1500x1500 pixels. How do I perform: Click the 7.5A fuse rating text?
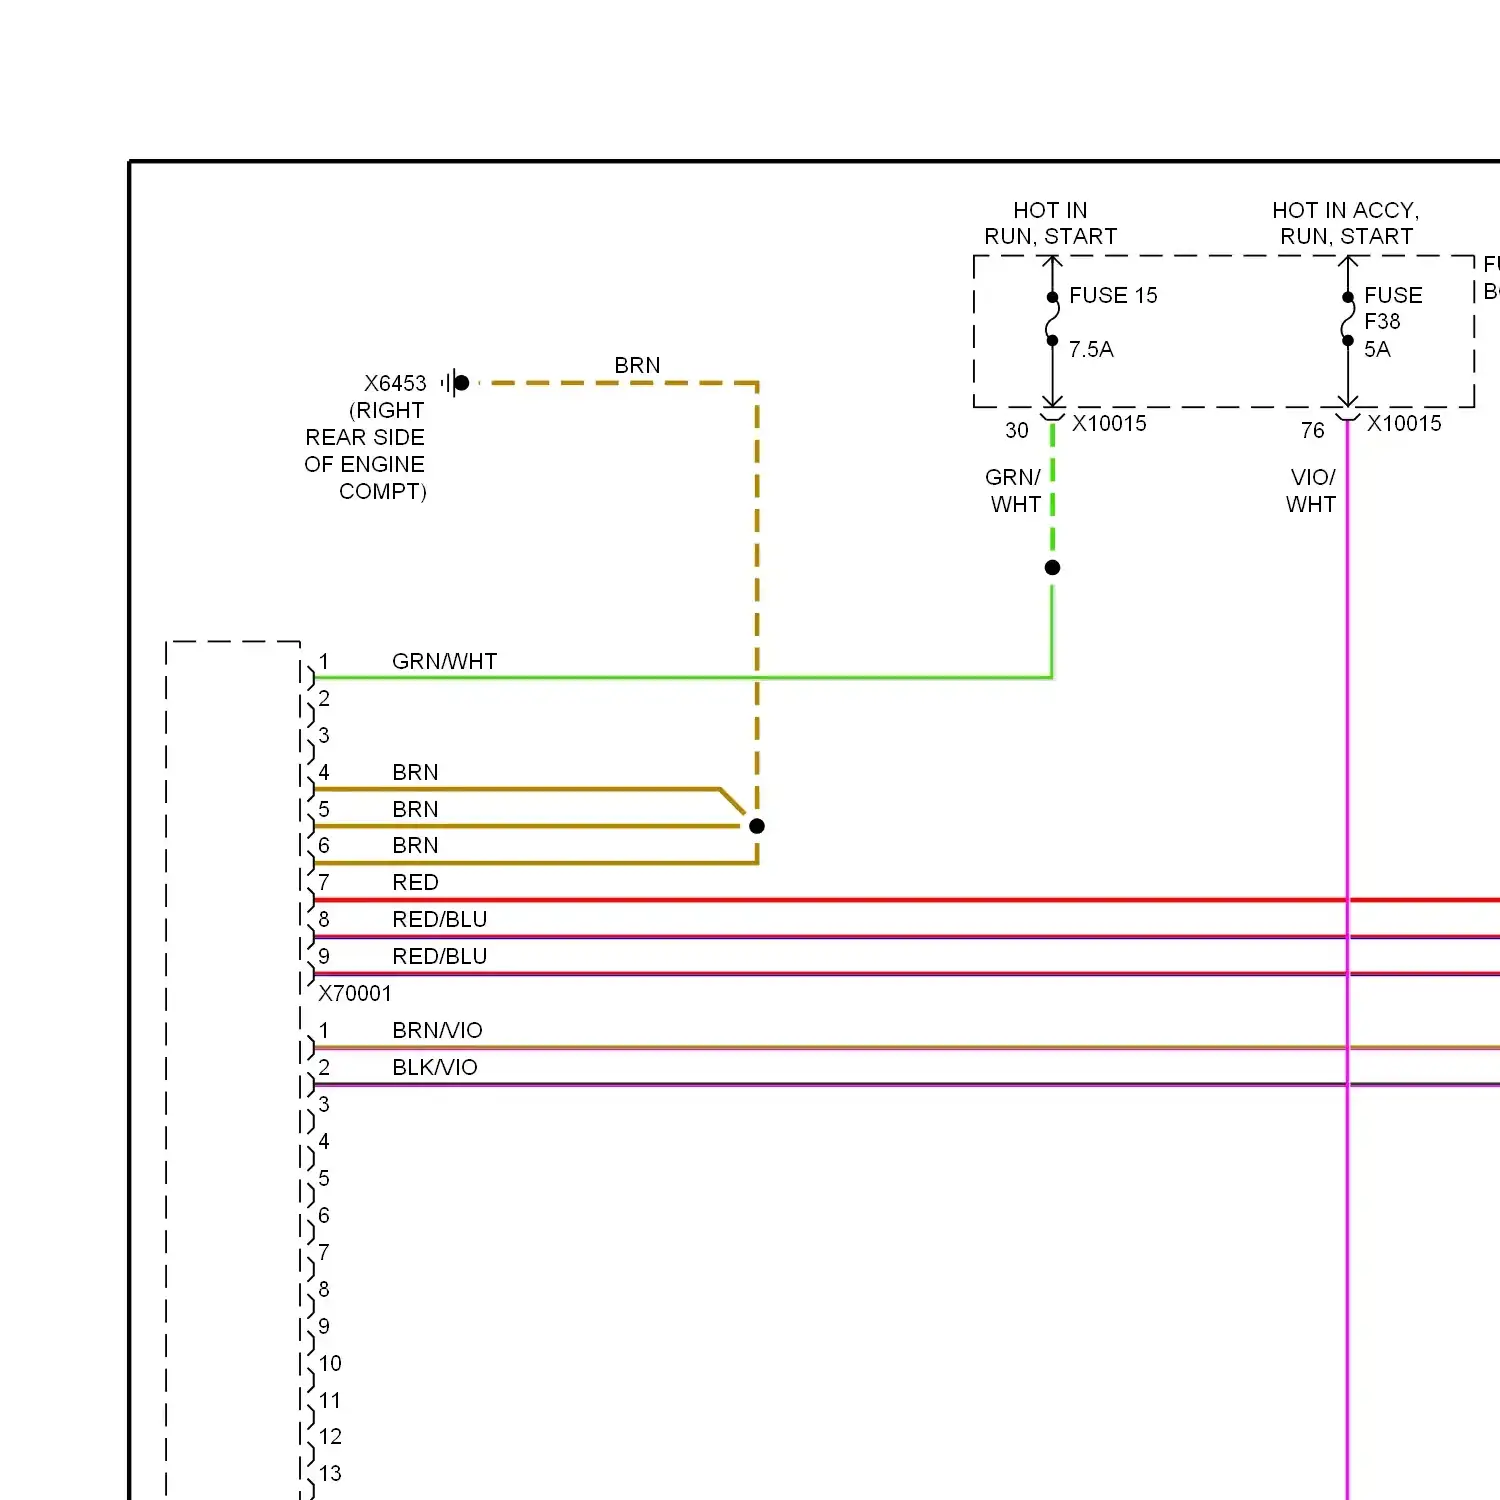[1091, 349]
